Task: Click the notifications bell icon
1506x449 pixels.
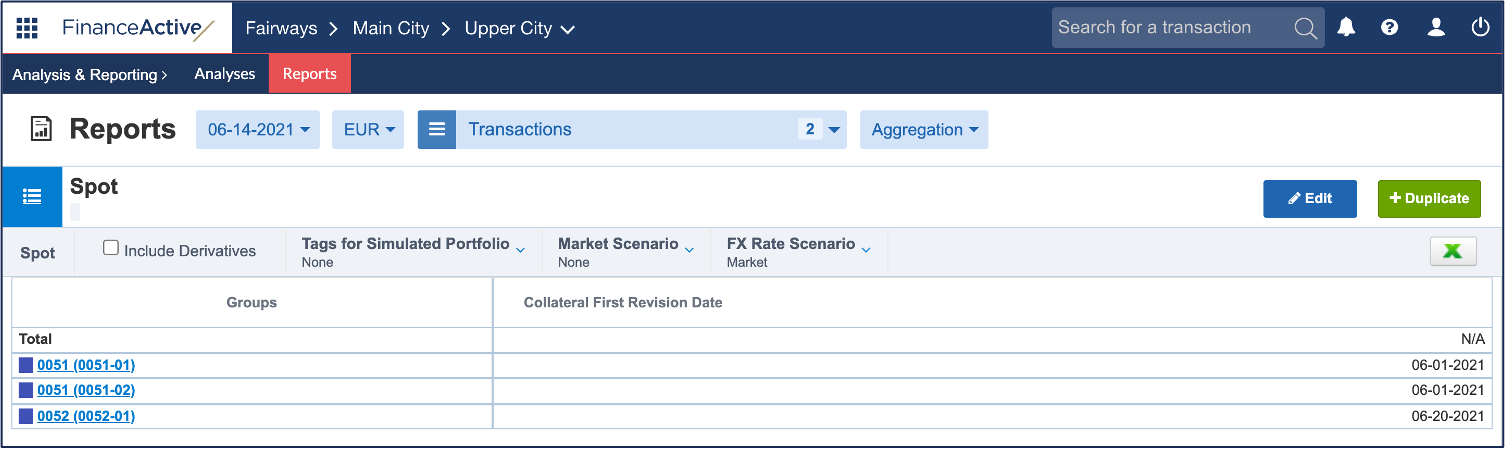Action: (x=1347, y=27)
